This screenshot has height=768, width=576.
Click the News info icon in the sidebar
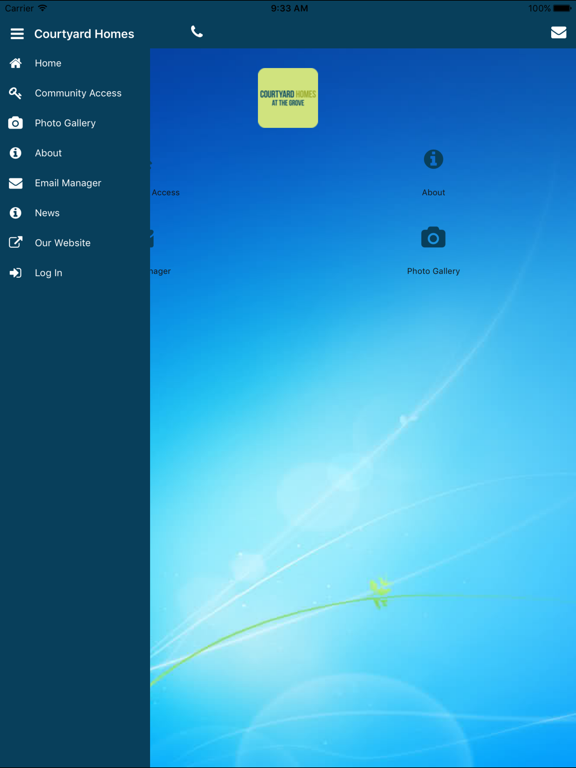tap(16, 213)
